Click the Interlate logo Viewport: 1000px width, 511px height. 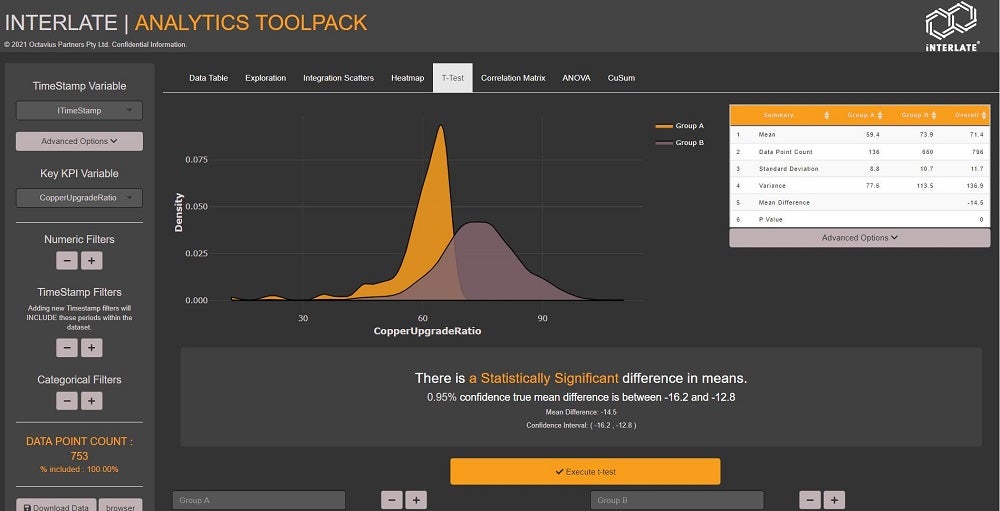coord(952,27)
